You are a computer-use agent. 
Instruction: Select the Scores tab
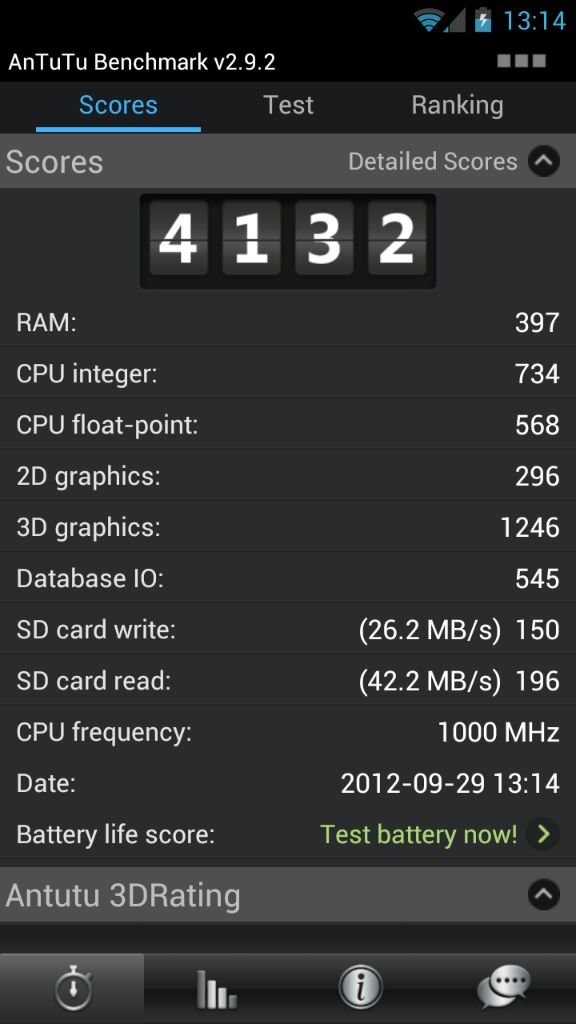(118, 105)
